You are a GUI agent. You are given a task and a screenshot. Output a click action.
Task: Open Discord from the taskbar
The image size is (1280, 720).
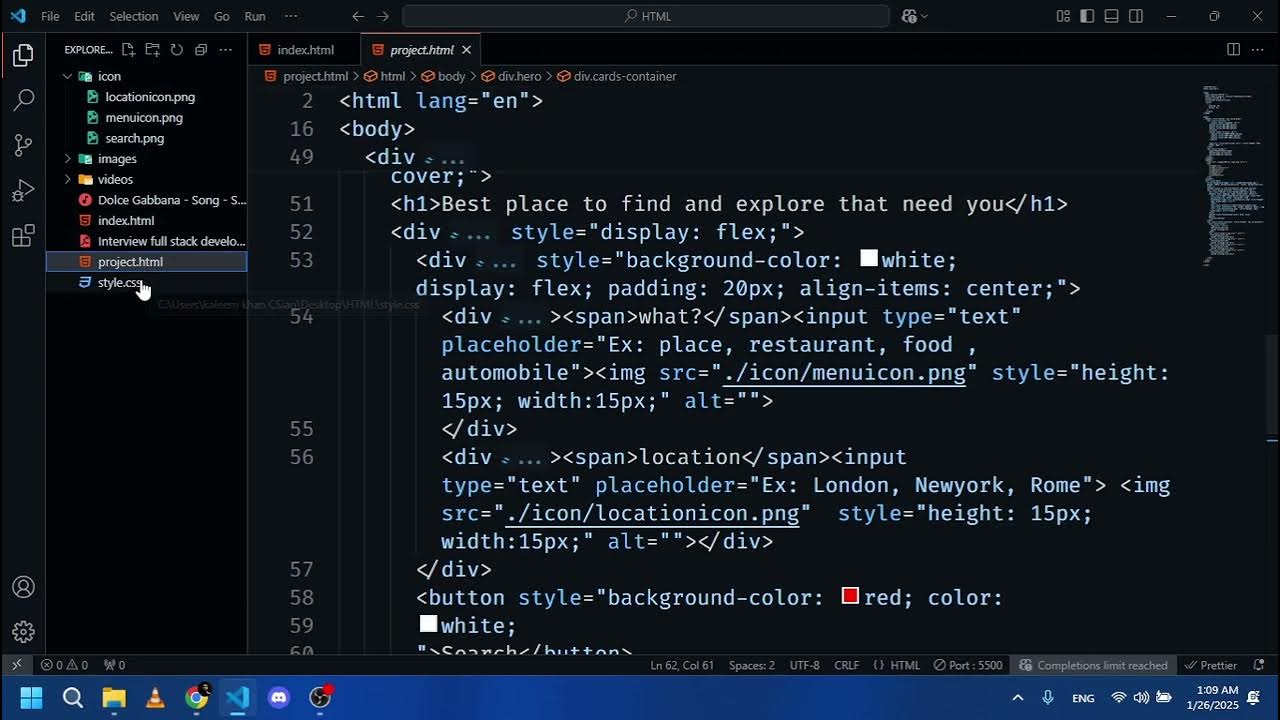(x=279, y=697)
